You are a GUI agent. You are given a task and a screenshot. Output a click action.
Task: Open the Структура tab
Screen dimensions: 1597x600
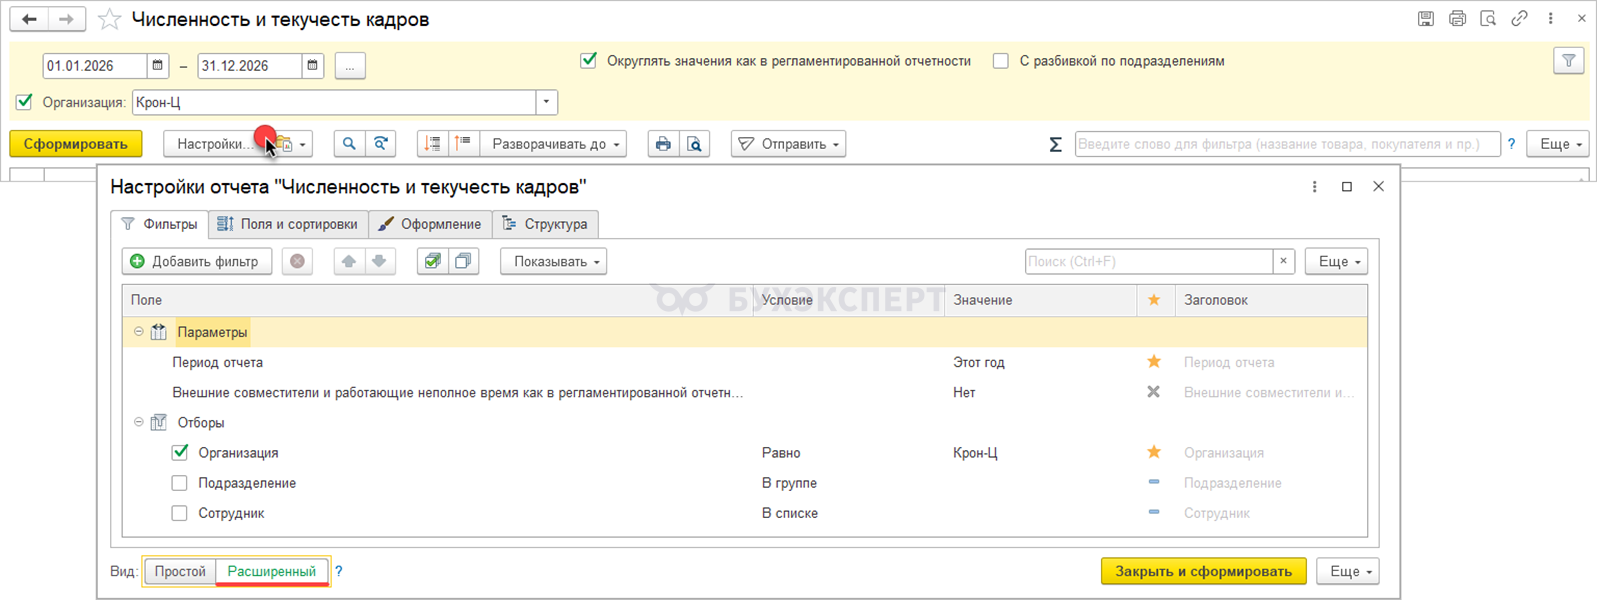click(546, 224)
